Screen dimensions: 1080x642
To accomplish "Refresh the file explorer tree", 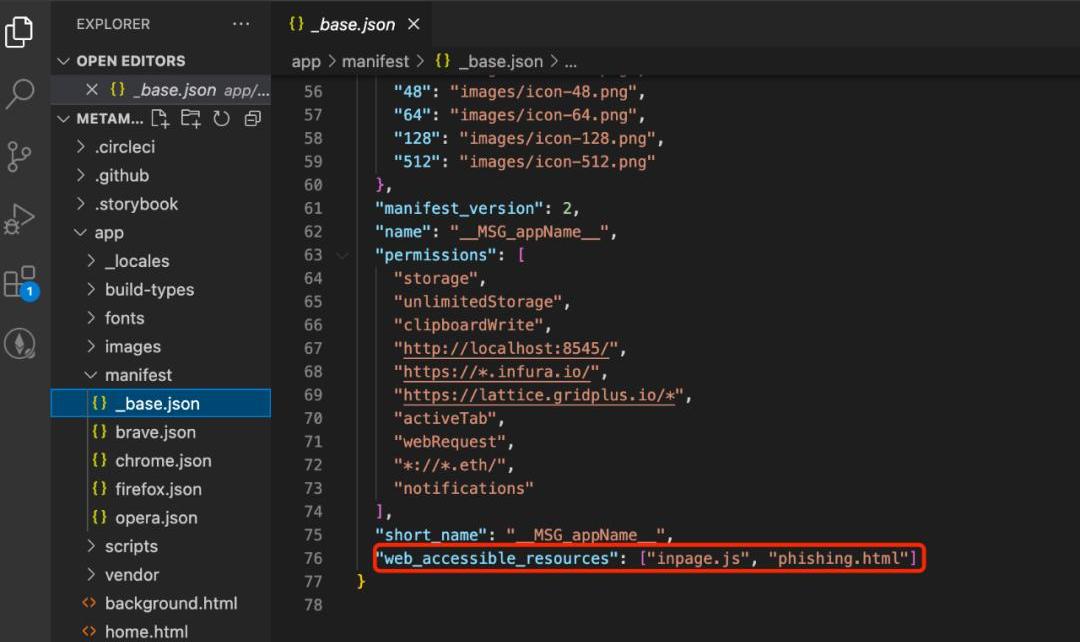I will (x=221, y=118).
